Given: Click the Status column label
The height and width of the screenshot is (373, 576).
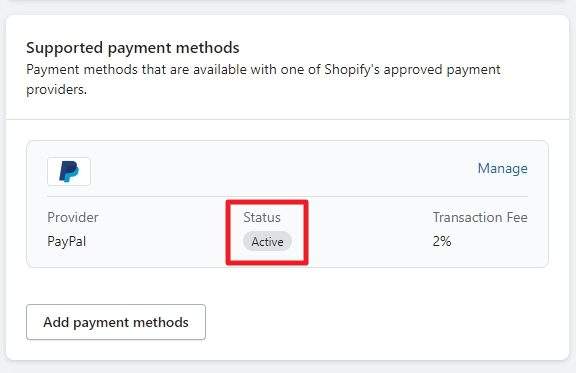Looking at the screenshot, I should (262, 217).
